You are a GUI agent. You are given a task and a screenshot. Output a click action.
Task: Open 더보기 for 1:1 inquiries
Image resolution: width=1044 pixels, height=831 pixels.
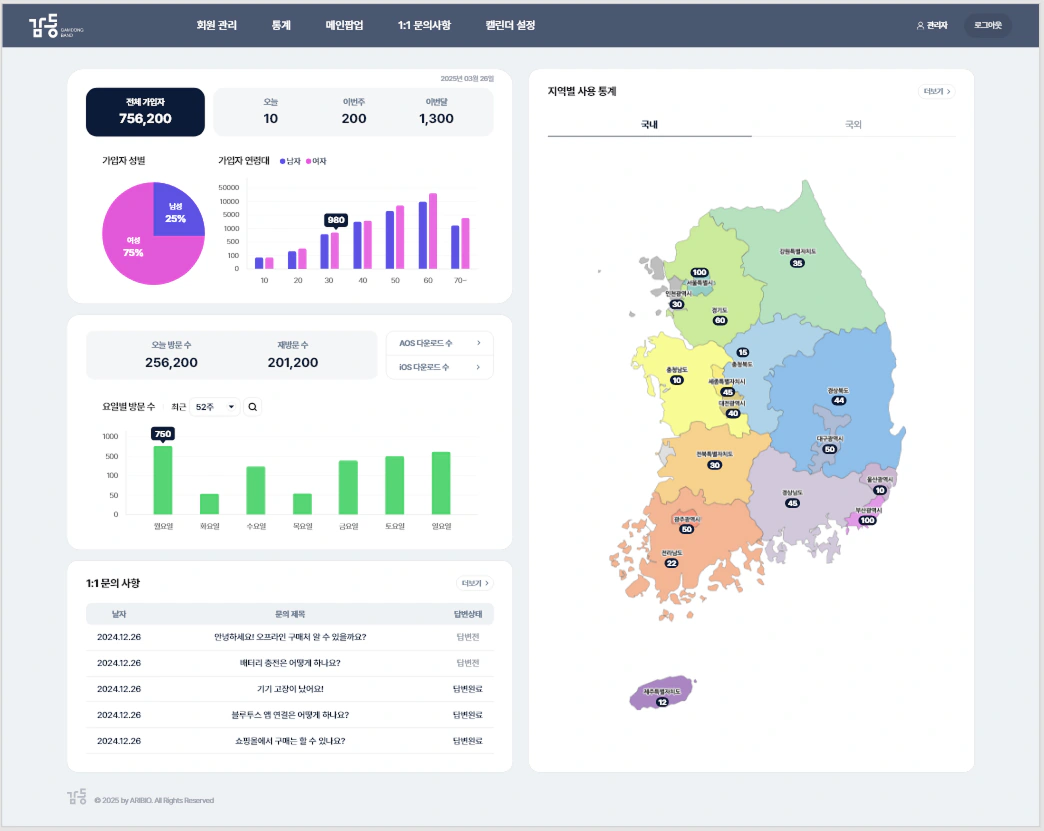tap(475, 583)
